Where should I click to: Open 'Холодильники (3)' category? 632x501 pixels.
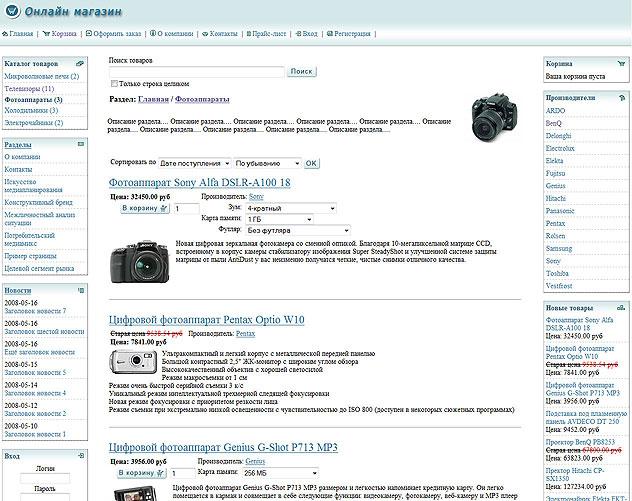[31, 110]
